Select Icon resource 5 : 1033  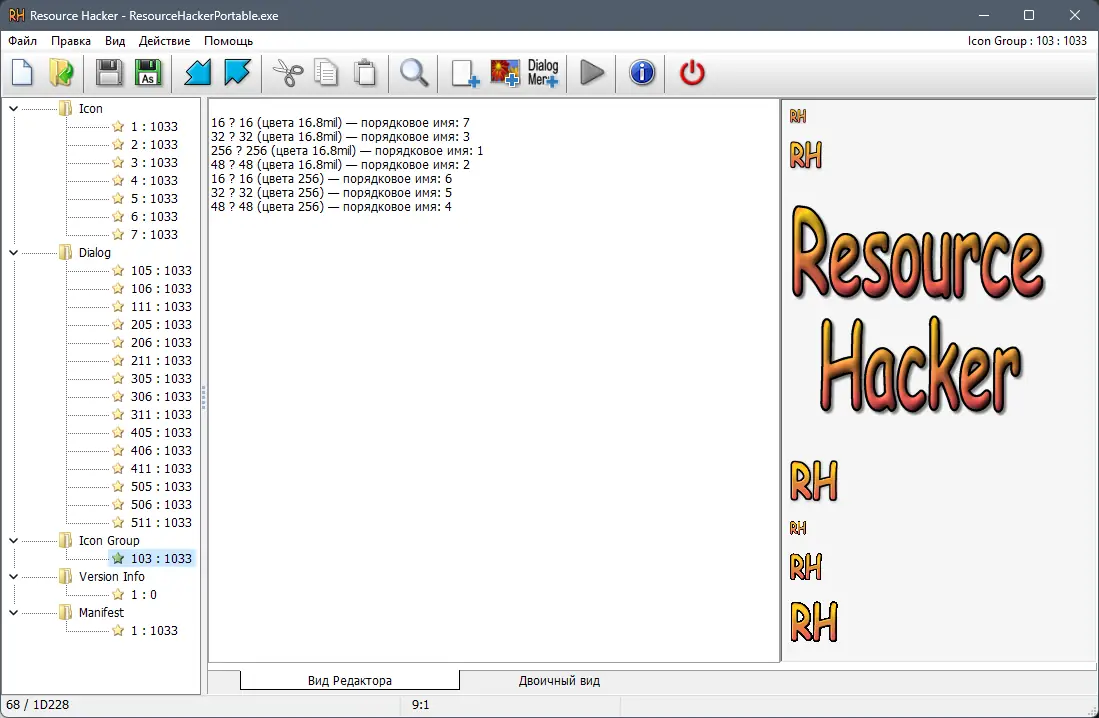154,198
